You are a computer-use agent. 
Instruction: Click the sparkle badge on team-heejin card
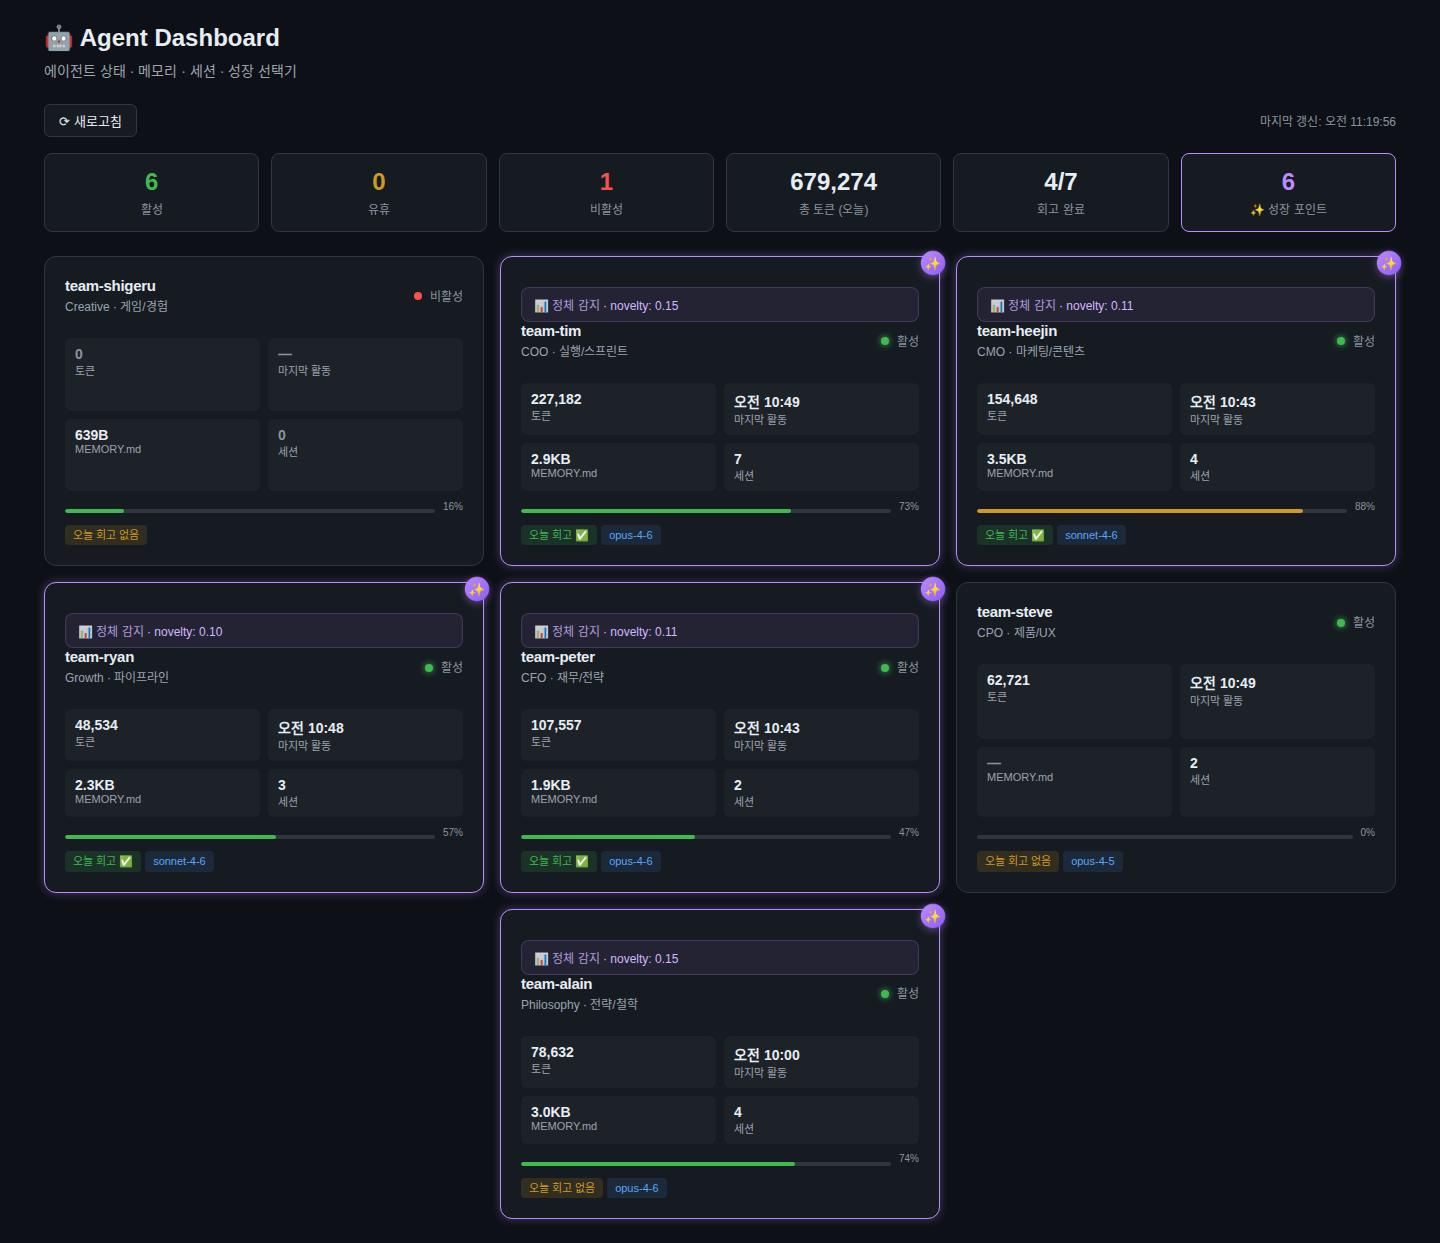point(1388,263)
